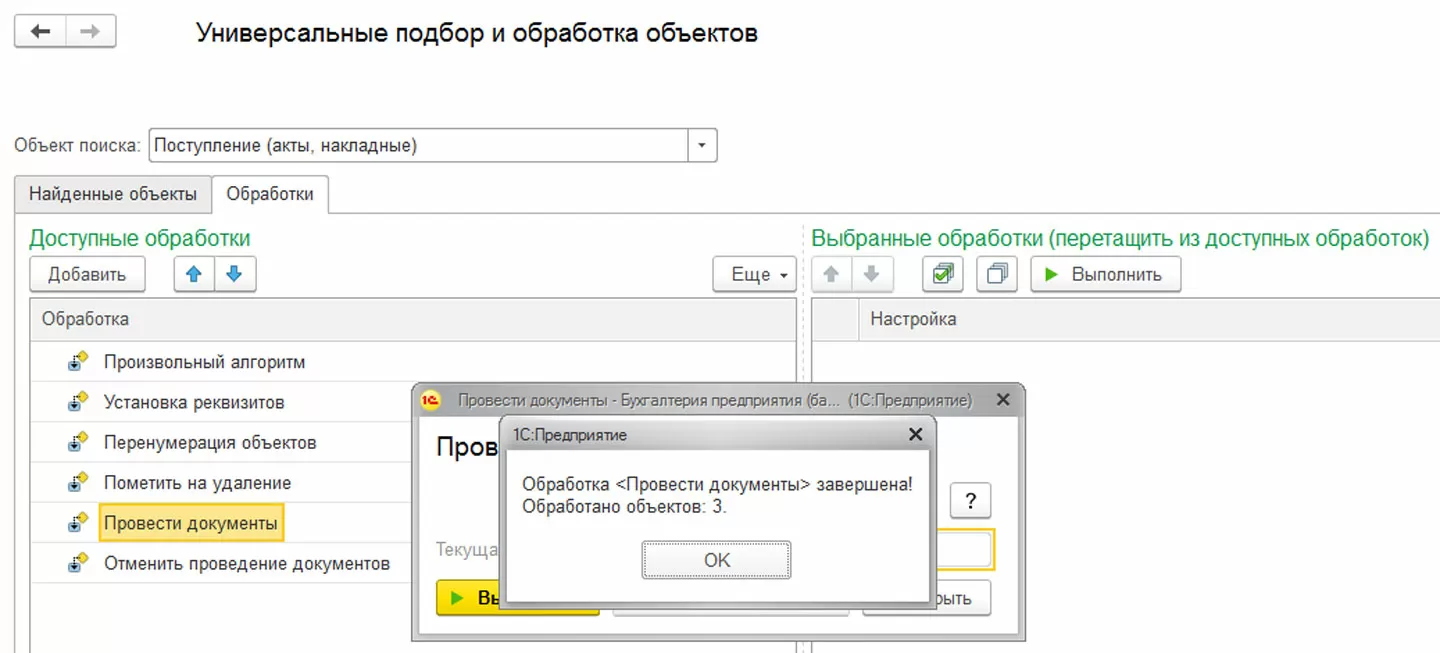Click the Объект поиска input field
Screen dimensions: 1440x653
(418, 145)
